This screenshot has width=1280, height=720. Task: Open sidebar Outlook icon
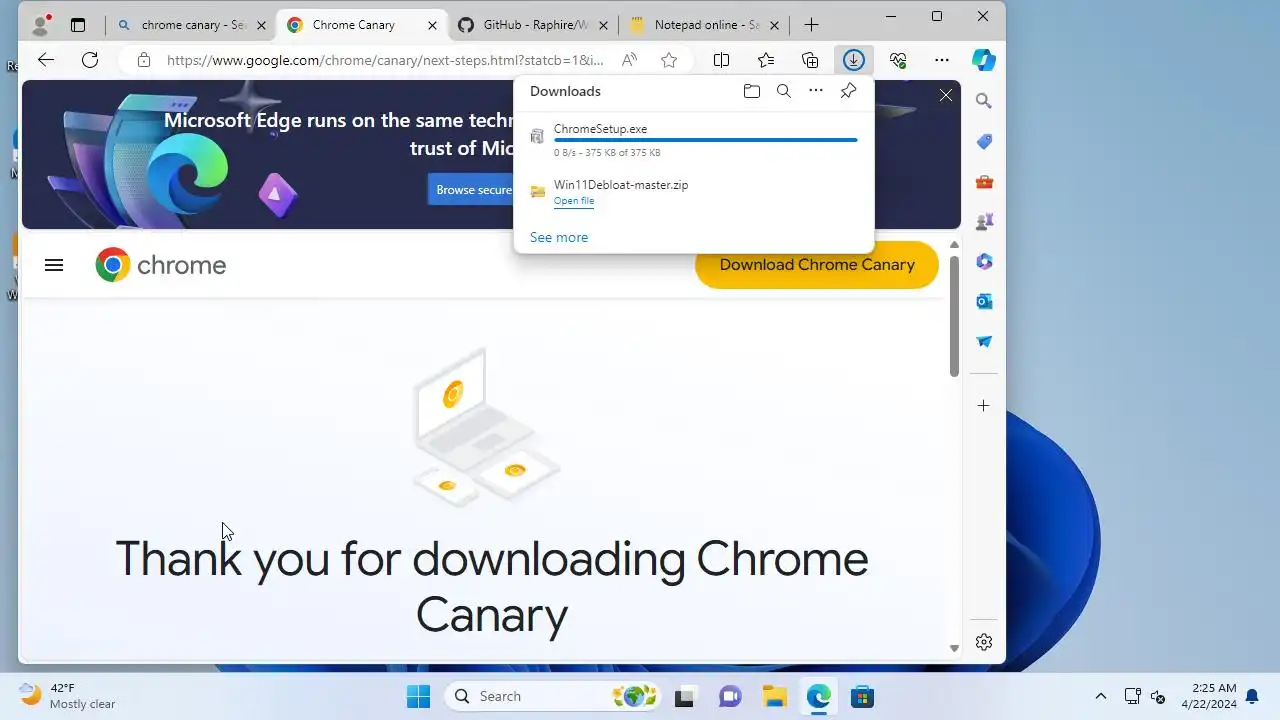[984, 301]
